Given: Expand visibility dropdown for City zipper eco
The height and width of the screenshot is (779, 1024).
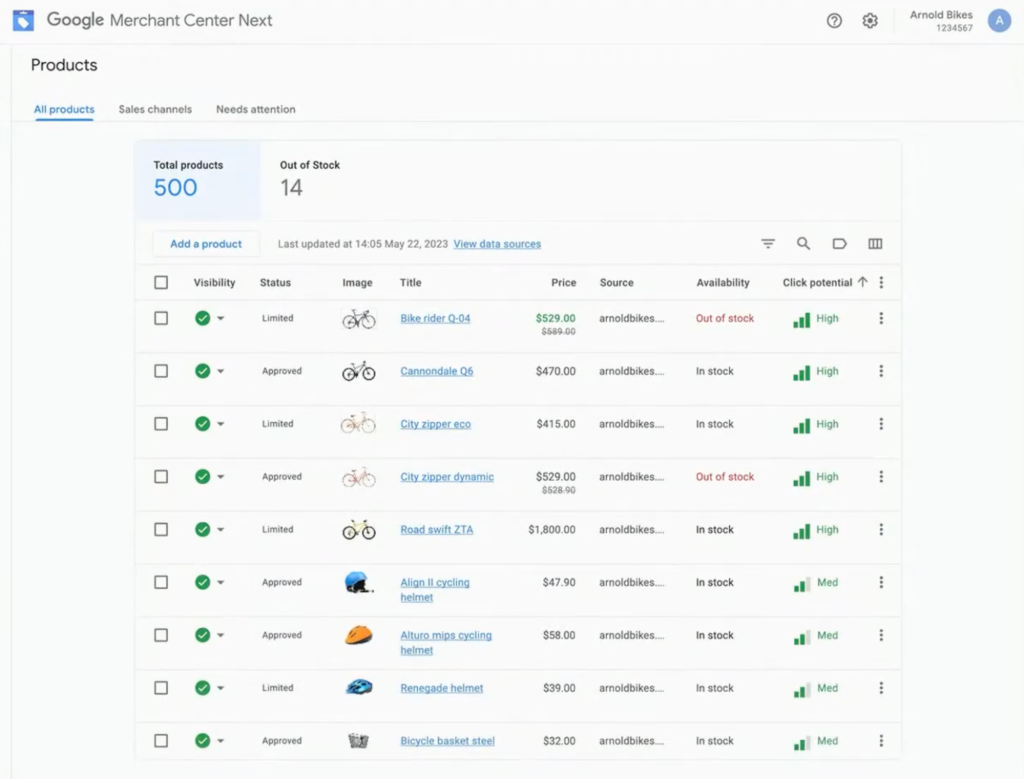Looking at the screenshot, I should pyautogui.click(x=221, y=424).
